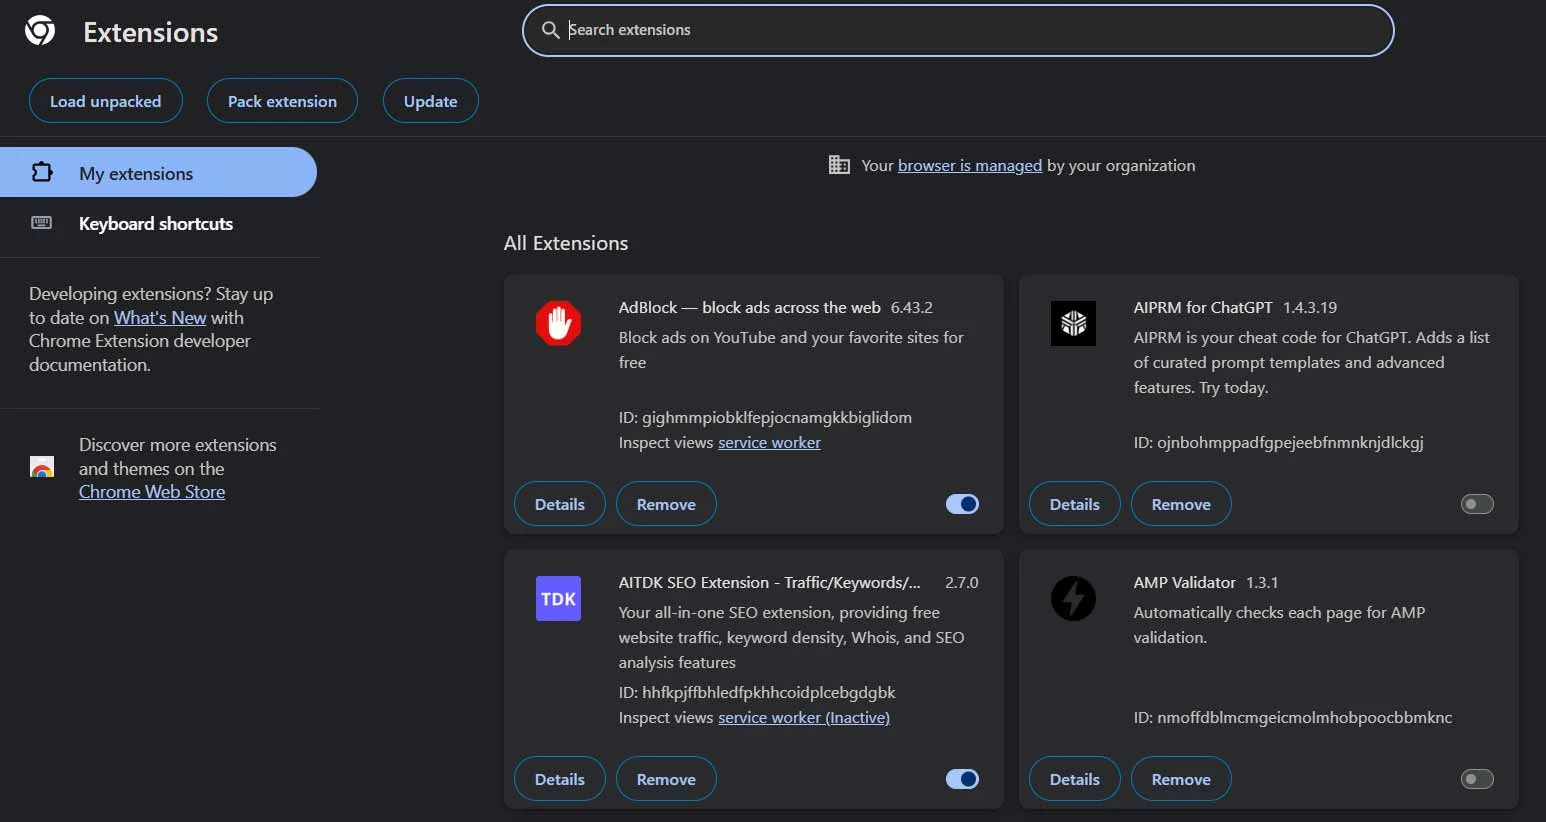Enable the AMP Validator toggle
The height and width of the screenshot is (822, 1546).
point(1477,779)
